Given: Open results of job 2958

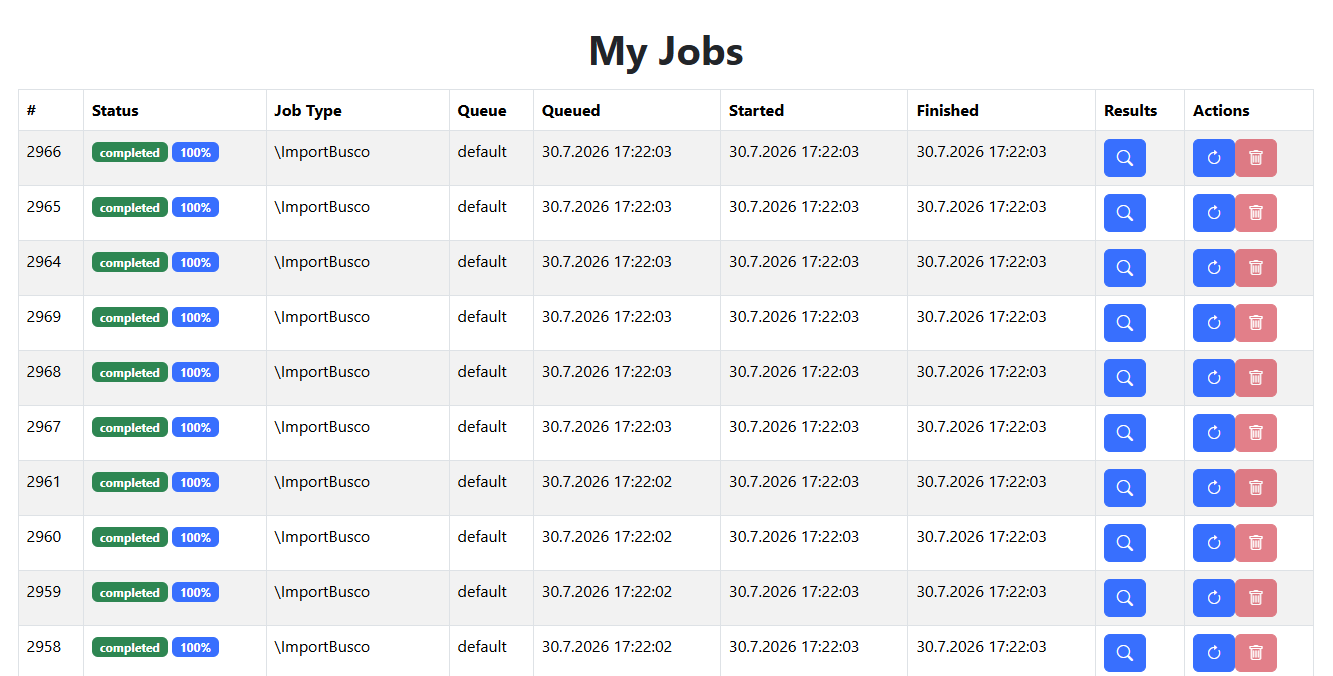Looking at the screenshot, I should [1124, 653].
